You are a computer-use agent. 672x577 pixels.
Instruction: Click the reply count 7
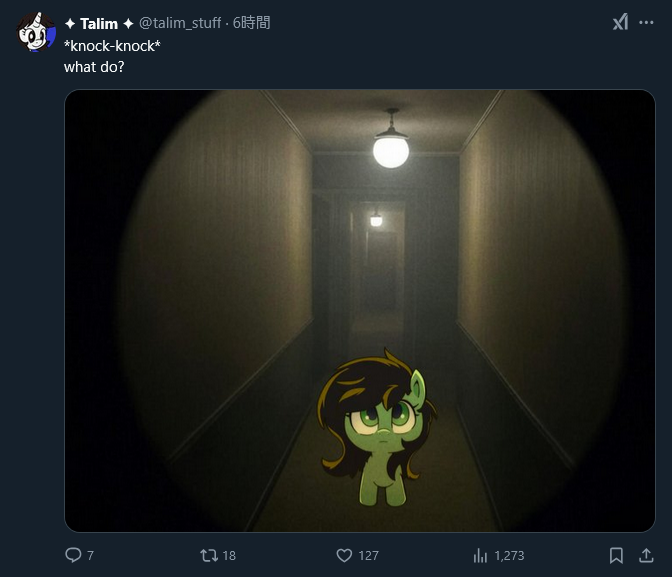pos(90,556)
